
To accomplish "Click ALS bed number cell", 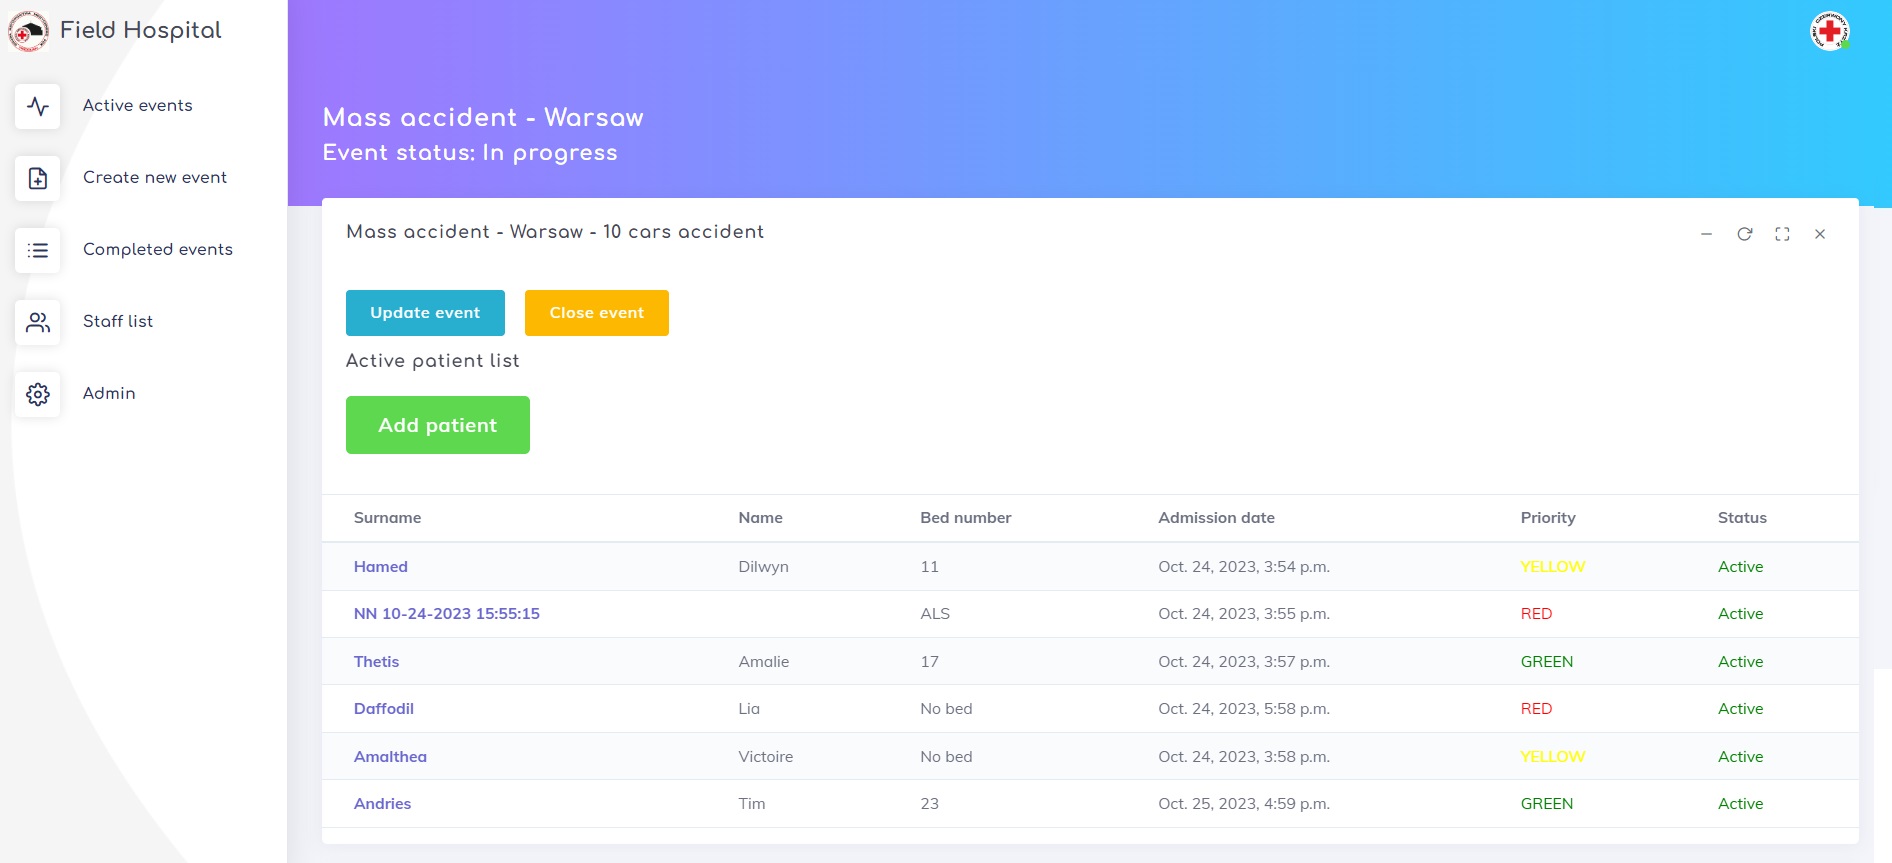I will (x=935, y=614).
